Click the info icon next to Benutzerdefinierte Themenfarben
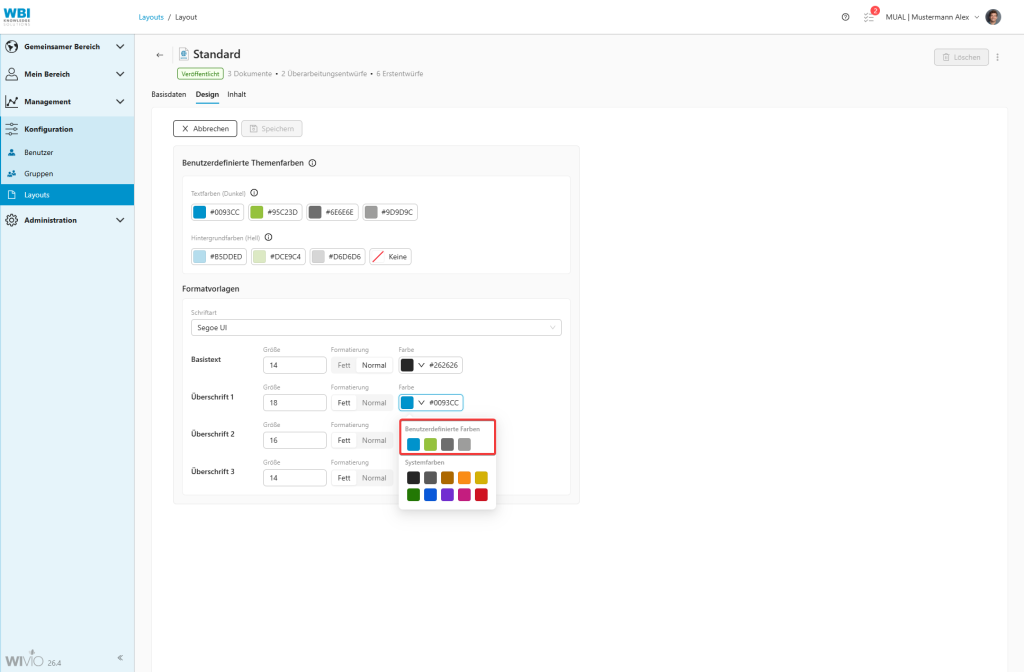 [x=312, y=163]
